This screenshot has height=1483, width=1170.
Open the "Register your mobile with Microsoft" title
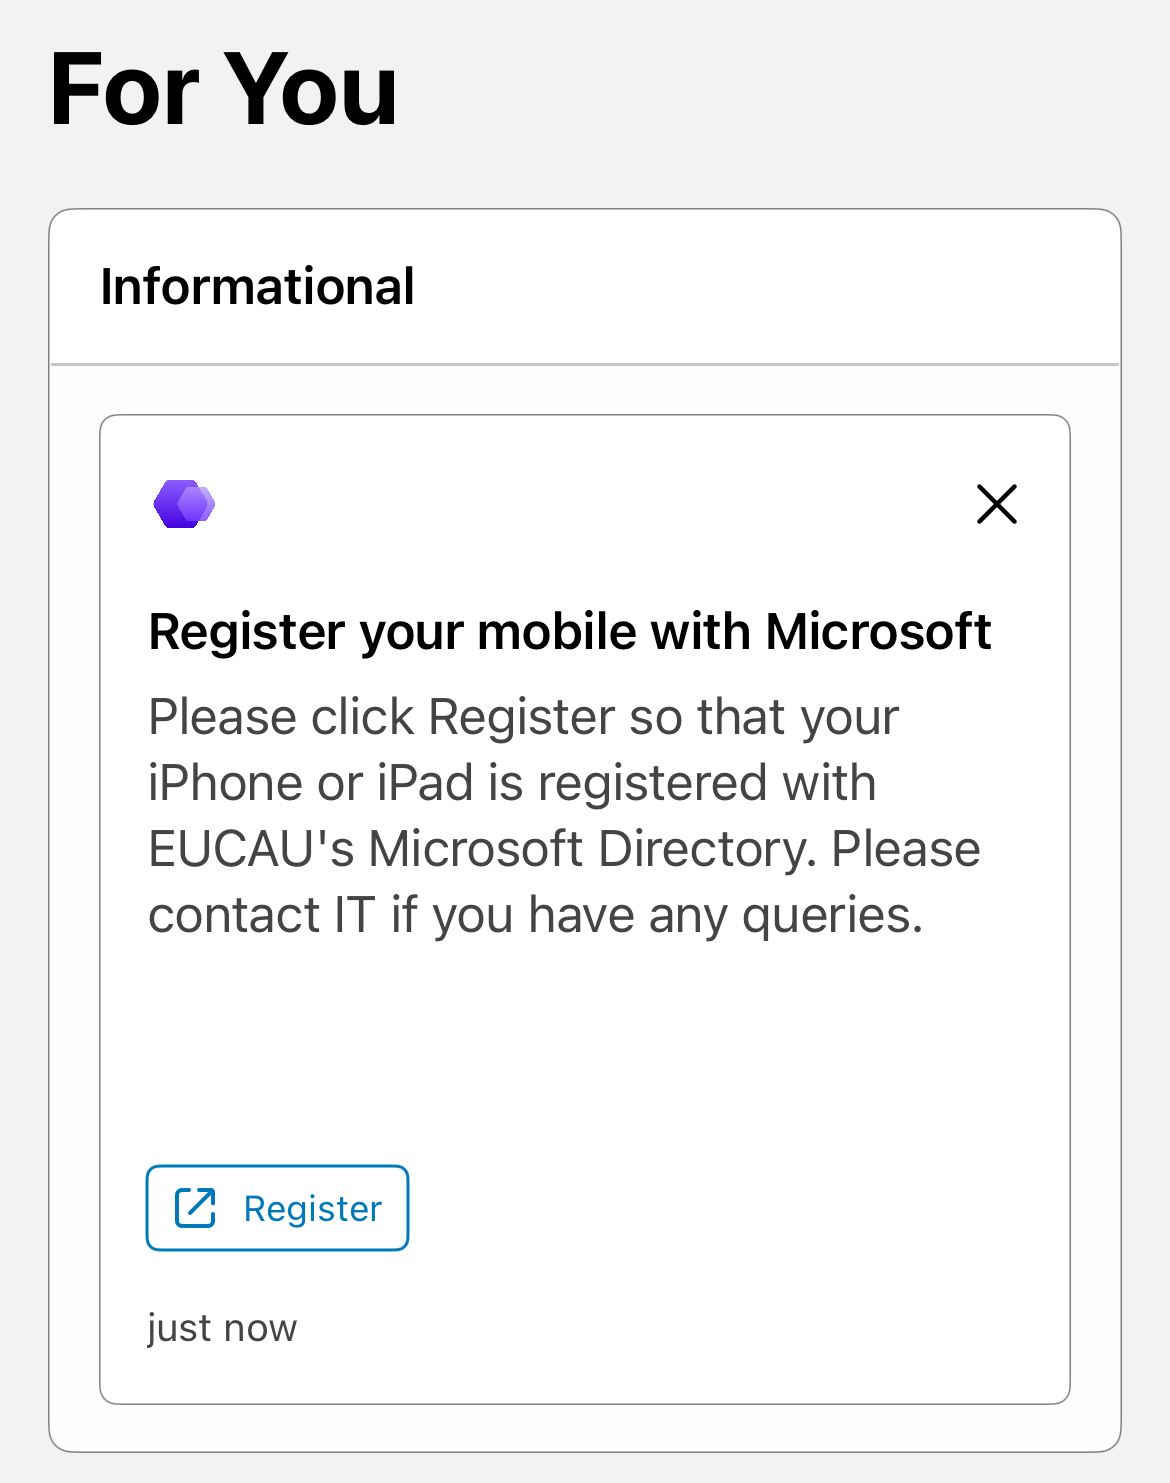(569, 632)
